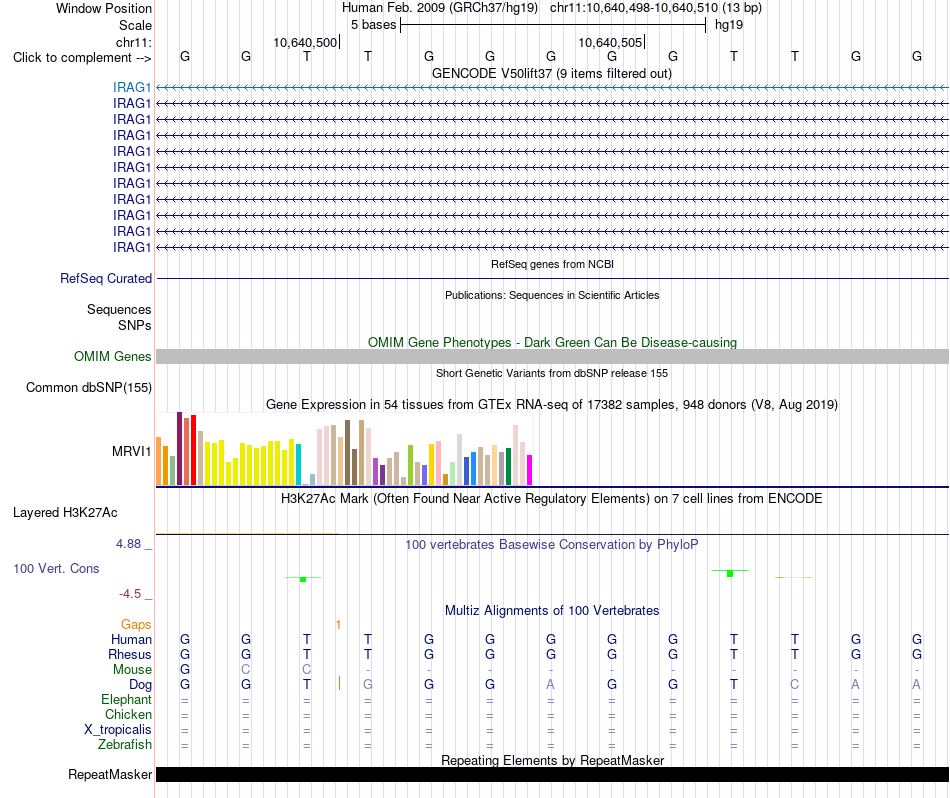Image resolution: width=950 pixels, height=798 pixels.
Task: Click the 100 Vert. Cons label
Action: coord(56,568)
